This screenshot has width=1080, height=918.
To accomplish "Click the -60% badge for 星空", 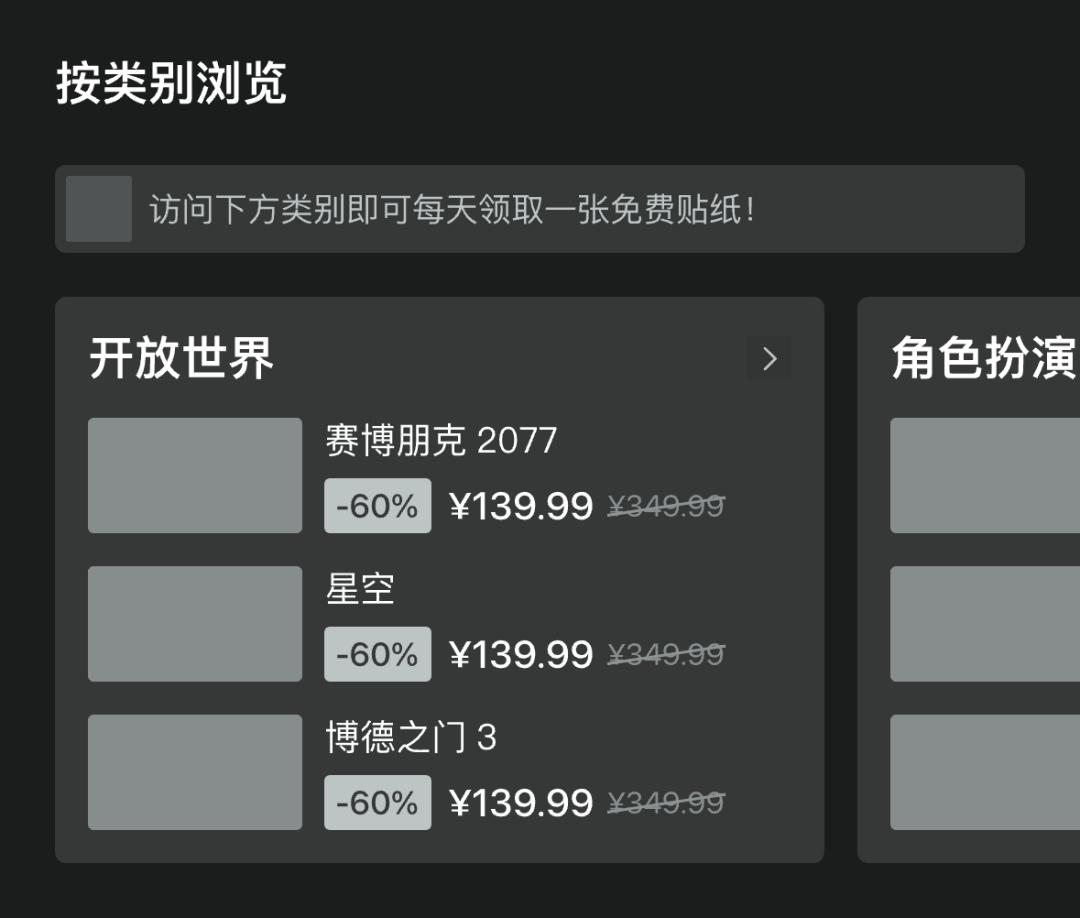I will pyautogui.click(x=377, y=654).
